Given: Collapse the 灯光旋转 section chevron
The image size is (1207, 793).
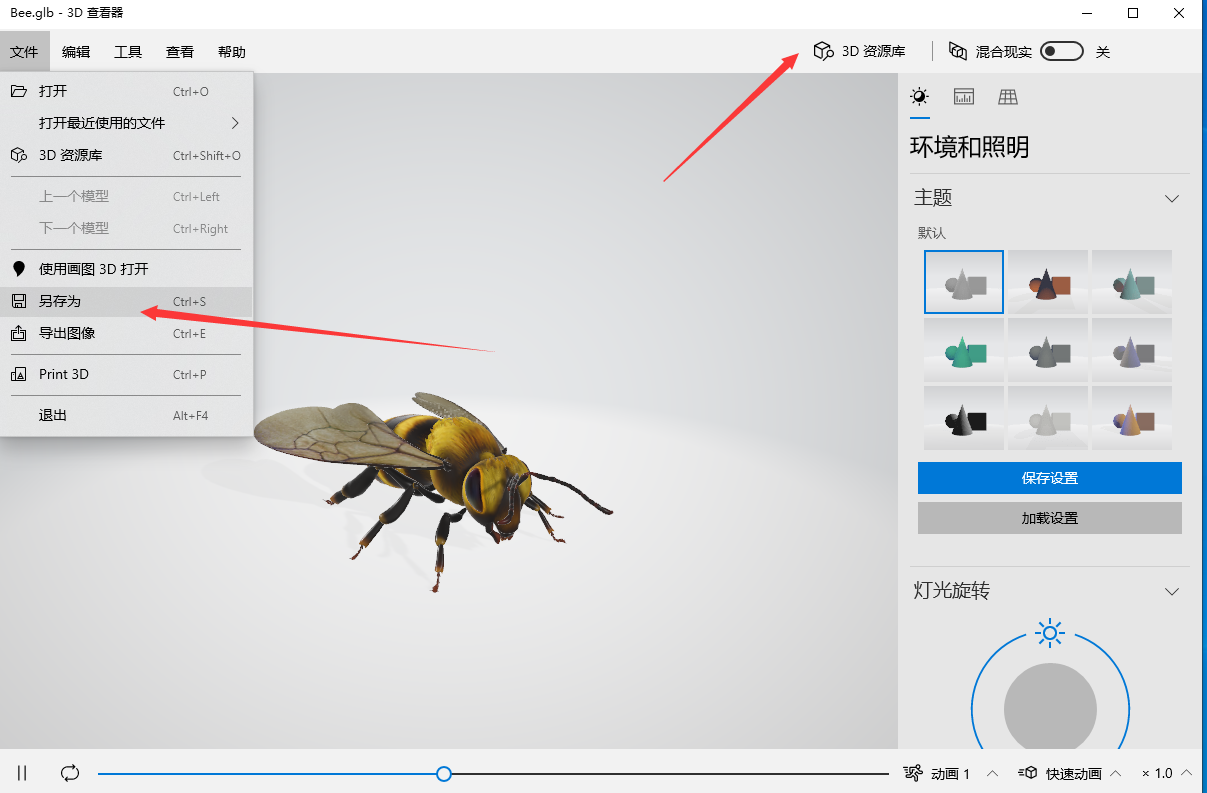Looking at the screenshot, I should coord(1172,591).
